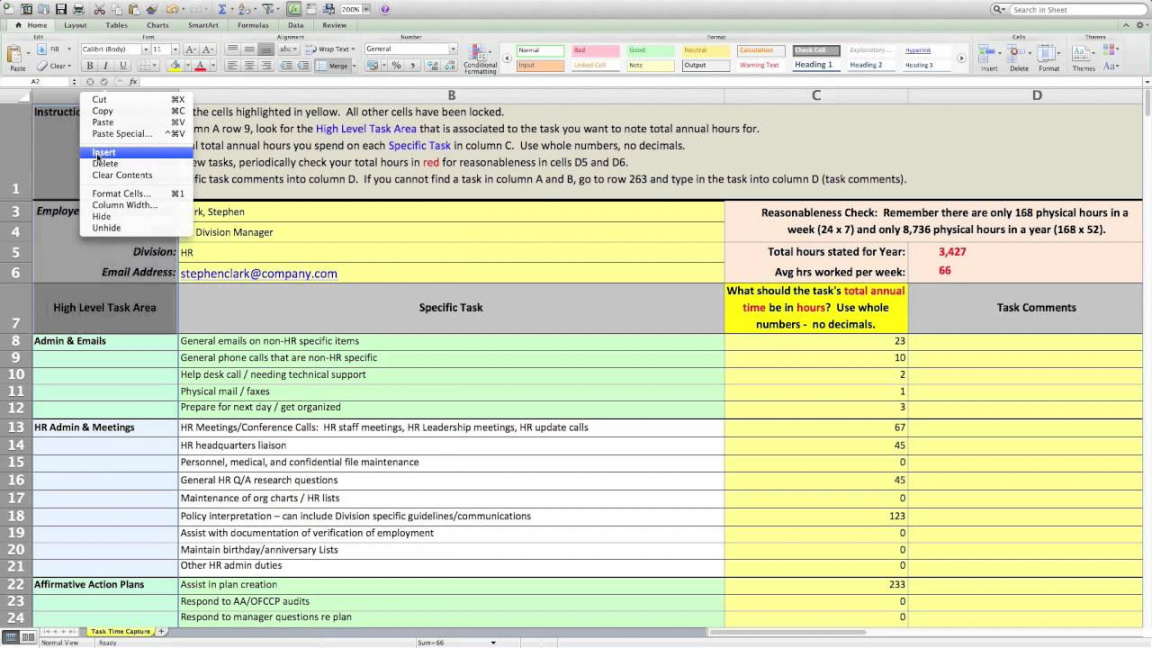Image resolution: width=1152 pixels, height=648 pixels.
Task: Click the AutoSum sigma icon
Action: [x=222, y=9]
